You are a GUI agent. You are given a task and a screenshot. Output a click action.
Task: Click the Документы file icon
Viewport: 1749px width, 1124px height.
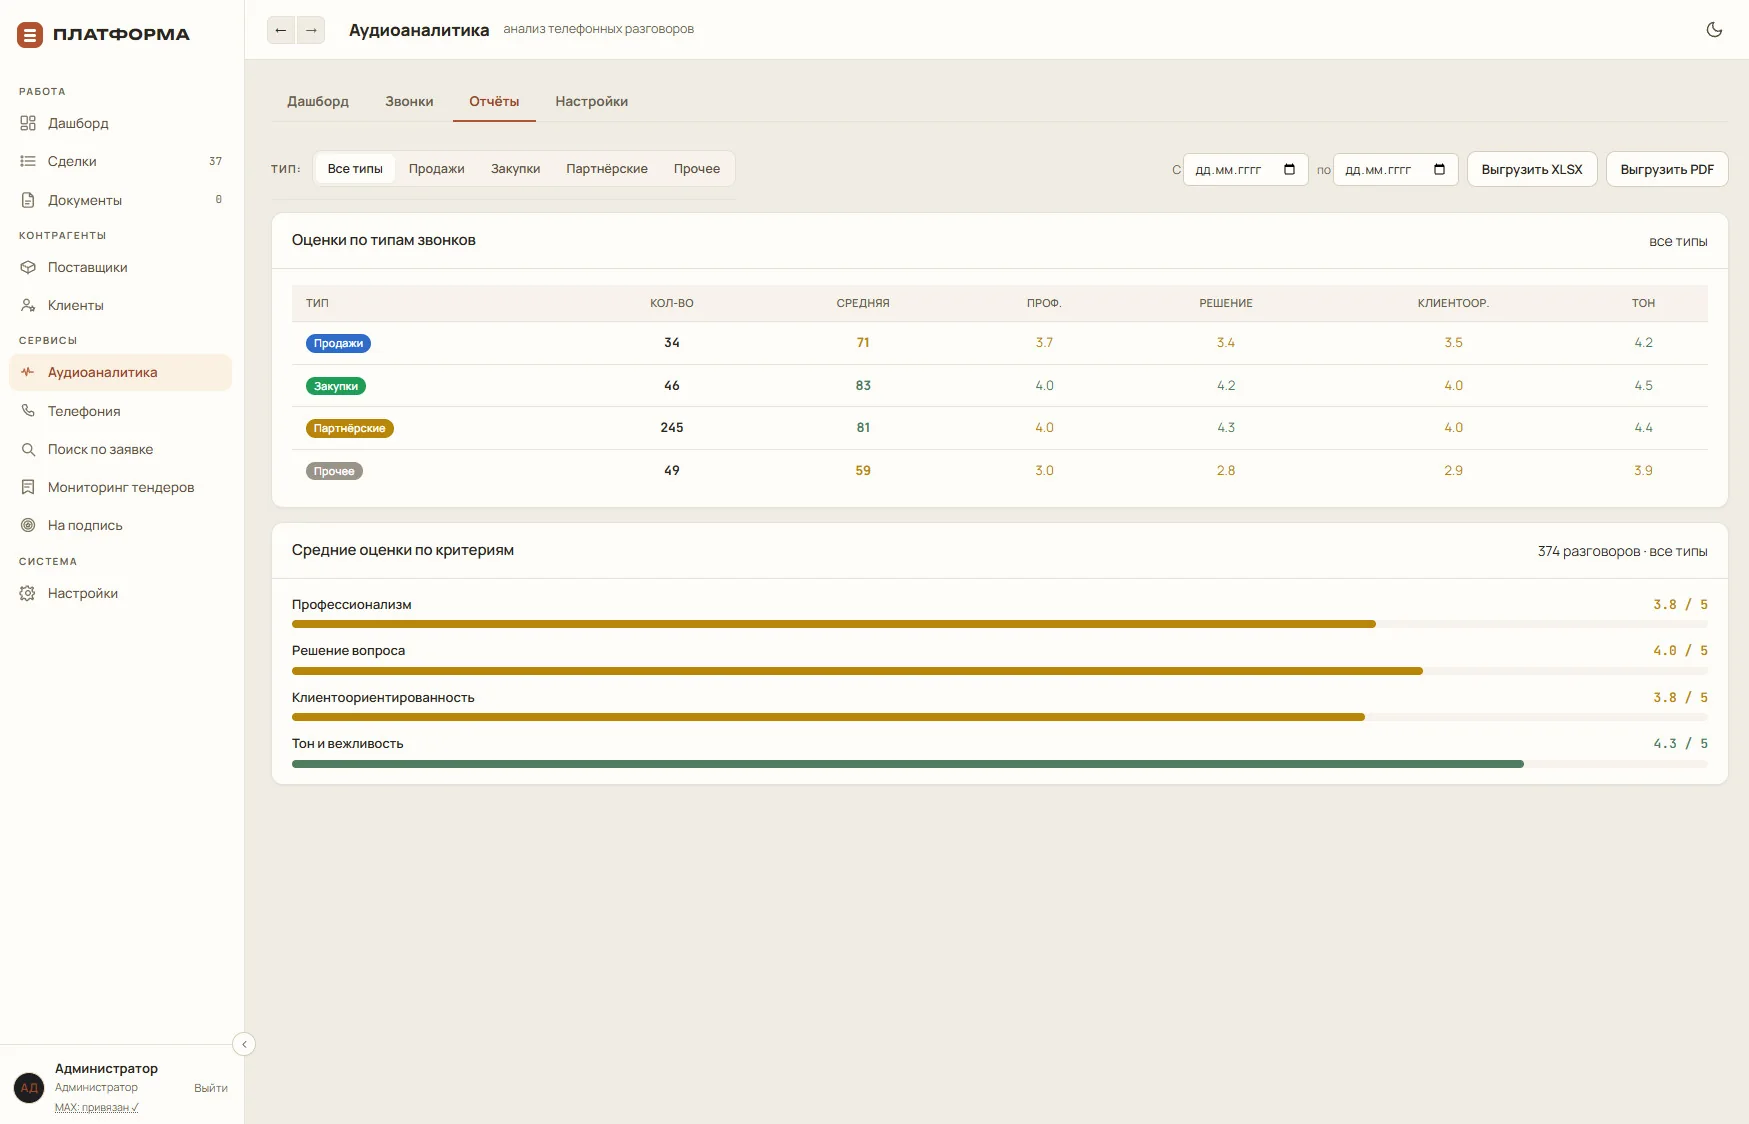tap(28, 200)
